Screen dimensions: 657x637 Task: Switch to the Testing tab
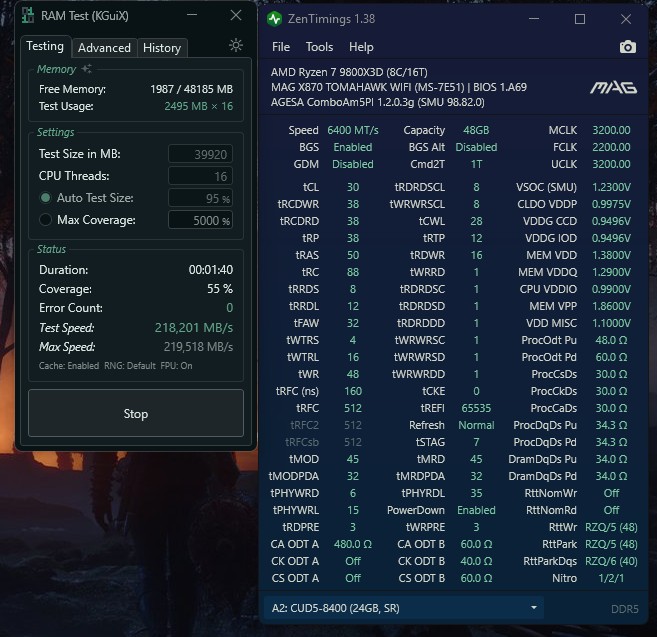[45, 46]
